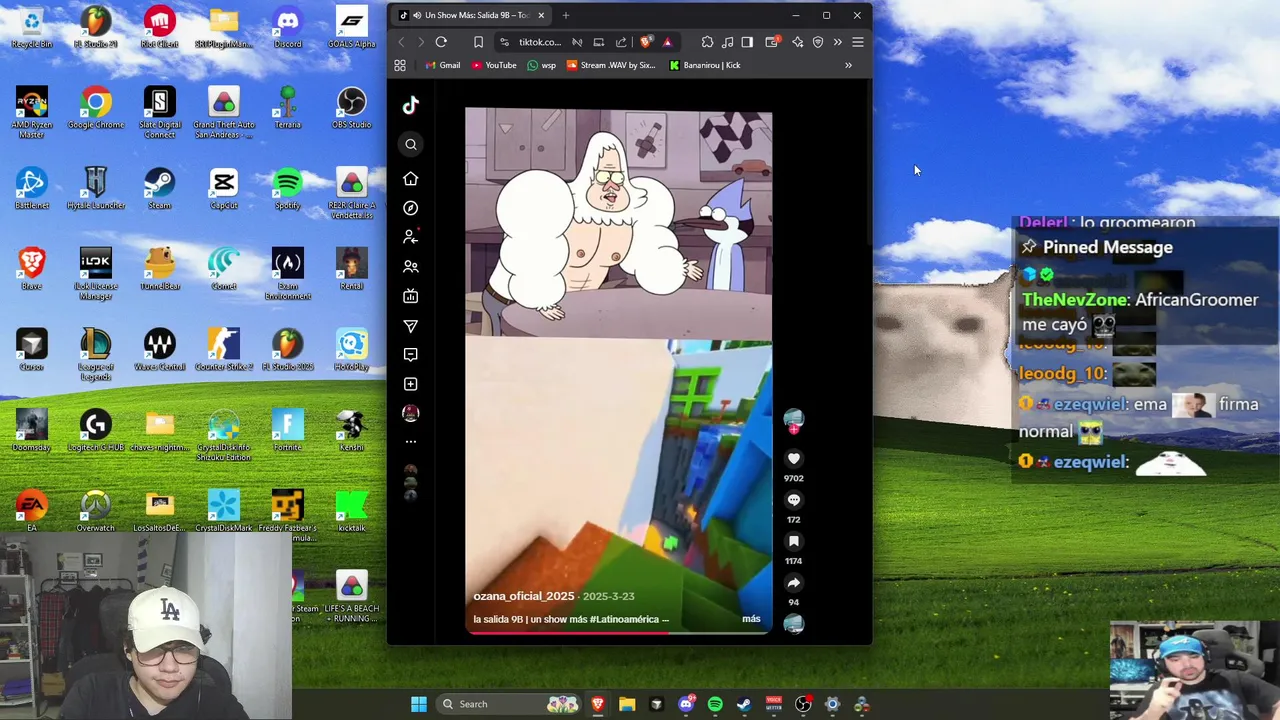Expand the caption with "más"
The height and width of the screenshot is (720, 1280).
(x=751, y=619)
